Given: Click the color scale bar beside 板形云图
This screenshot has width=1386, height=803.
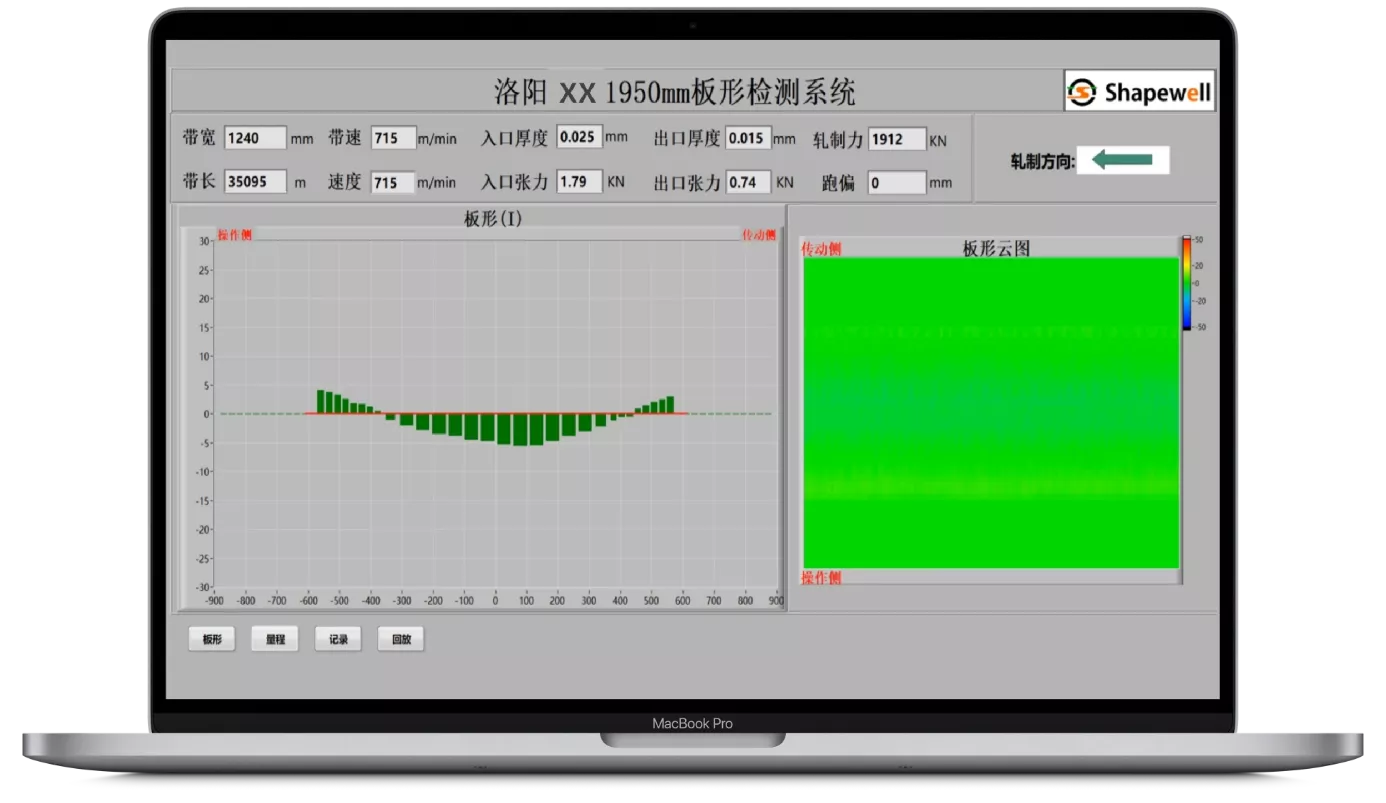Looking at the screenshot, I should pos(1187,283).
